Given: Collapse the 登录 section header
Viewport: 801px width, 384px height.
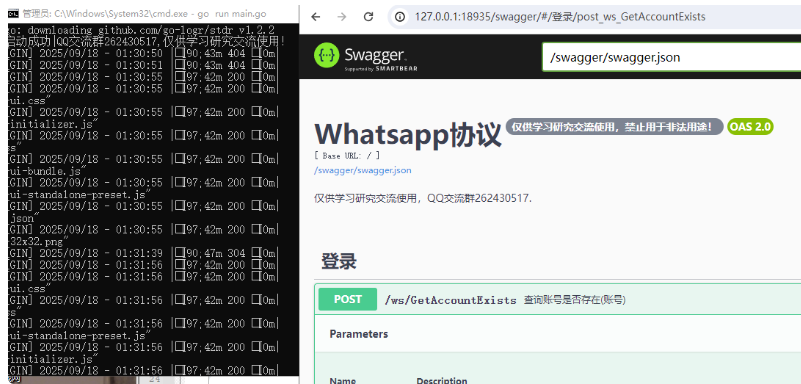Looking at the screenshot, I should (339, 261).
